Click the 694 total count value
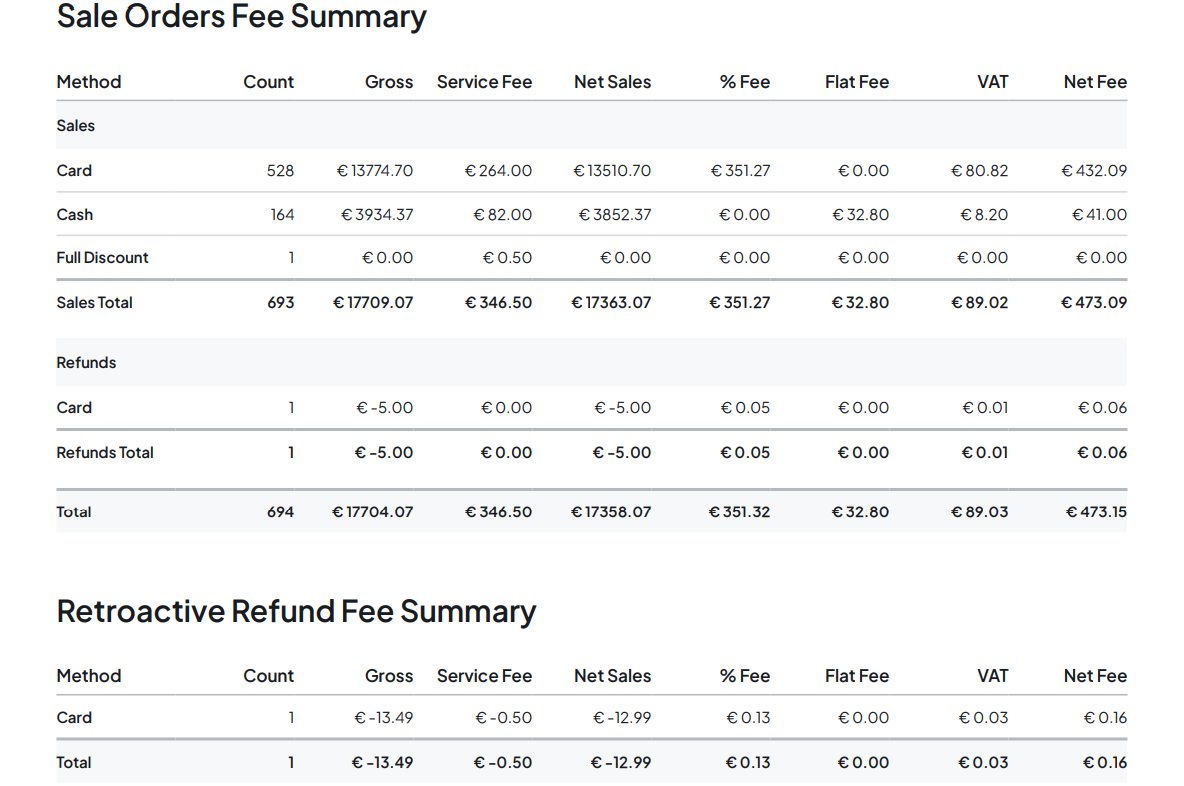This screenshot has width=1184, height=786. point(281,512)
